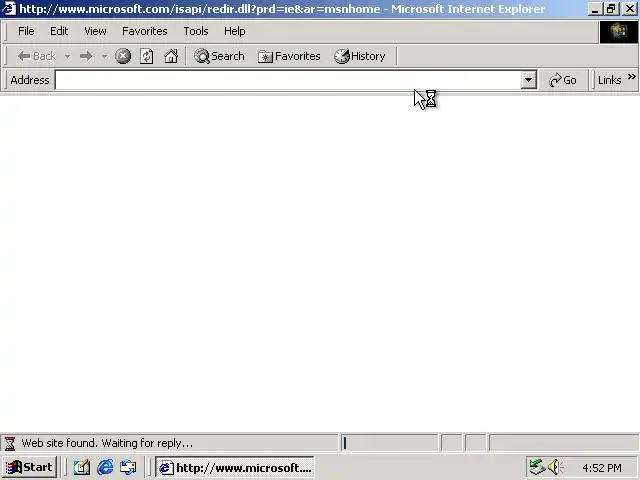Minimize the Internet Explorer window
640x480 pixels.
click(595, 9)
